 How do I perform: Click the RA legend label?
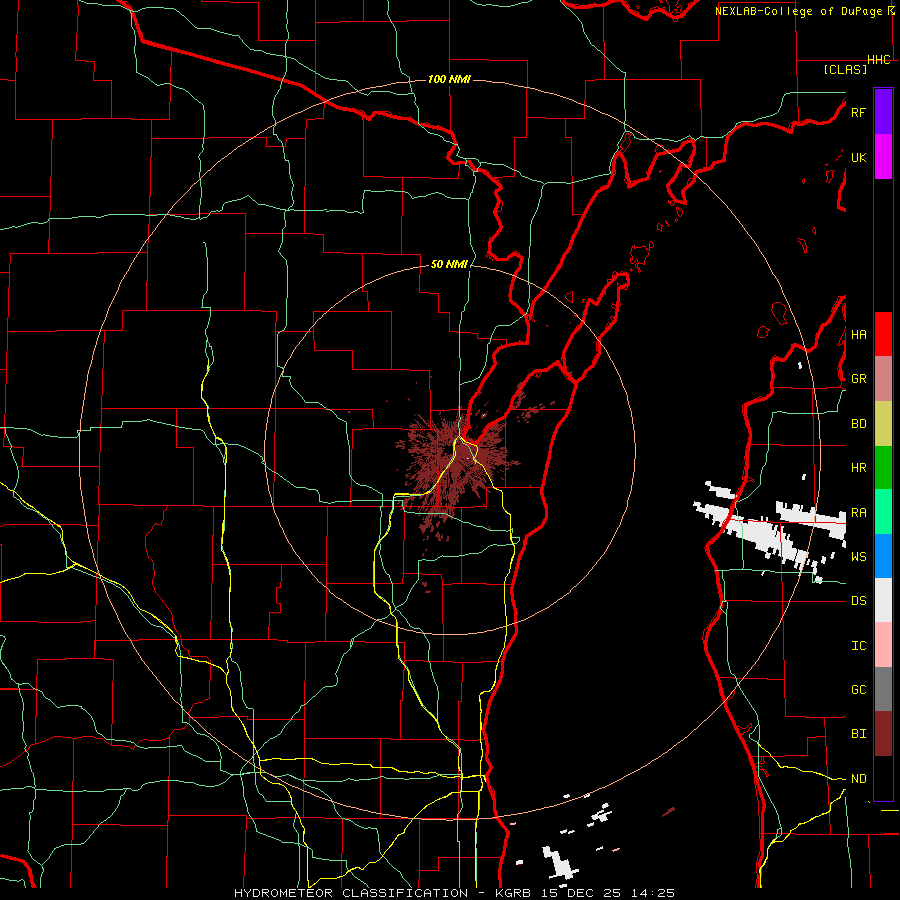point(858,513)
